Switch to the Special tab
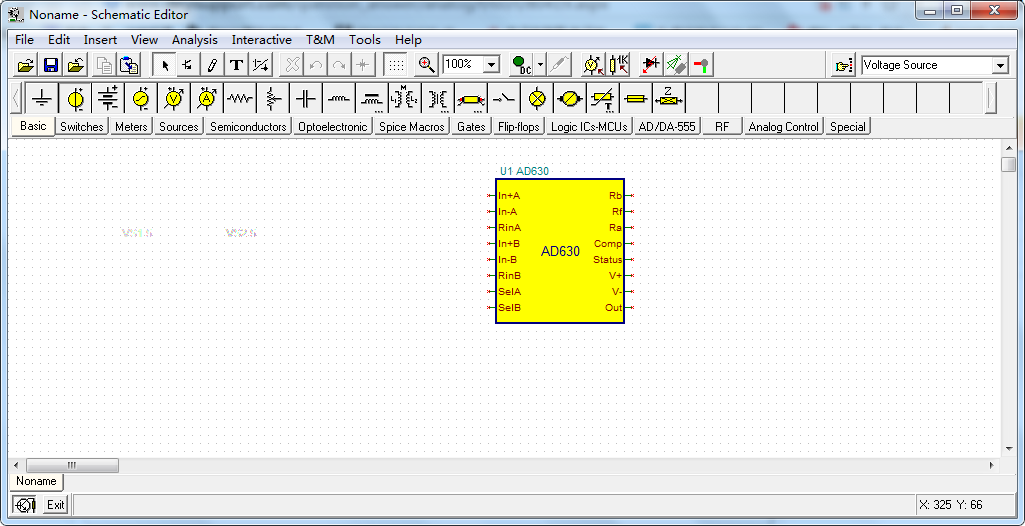 848,127
